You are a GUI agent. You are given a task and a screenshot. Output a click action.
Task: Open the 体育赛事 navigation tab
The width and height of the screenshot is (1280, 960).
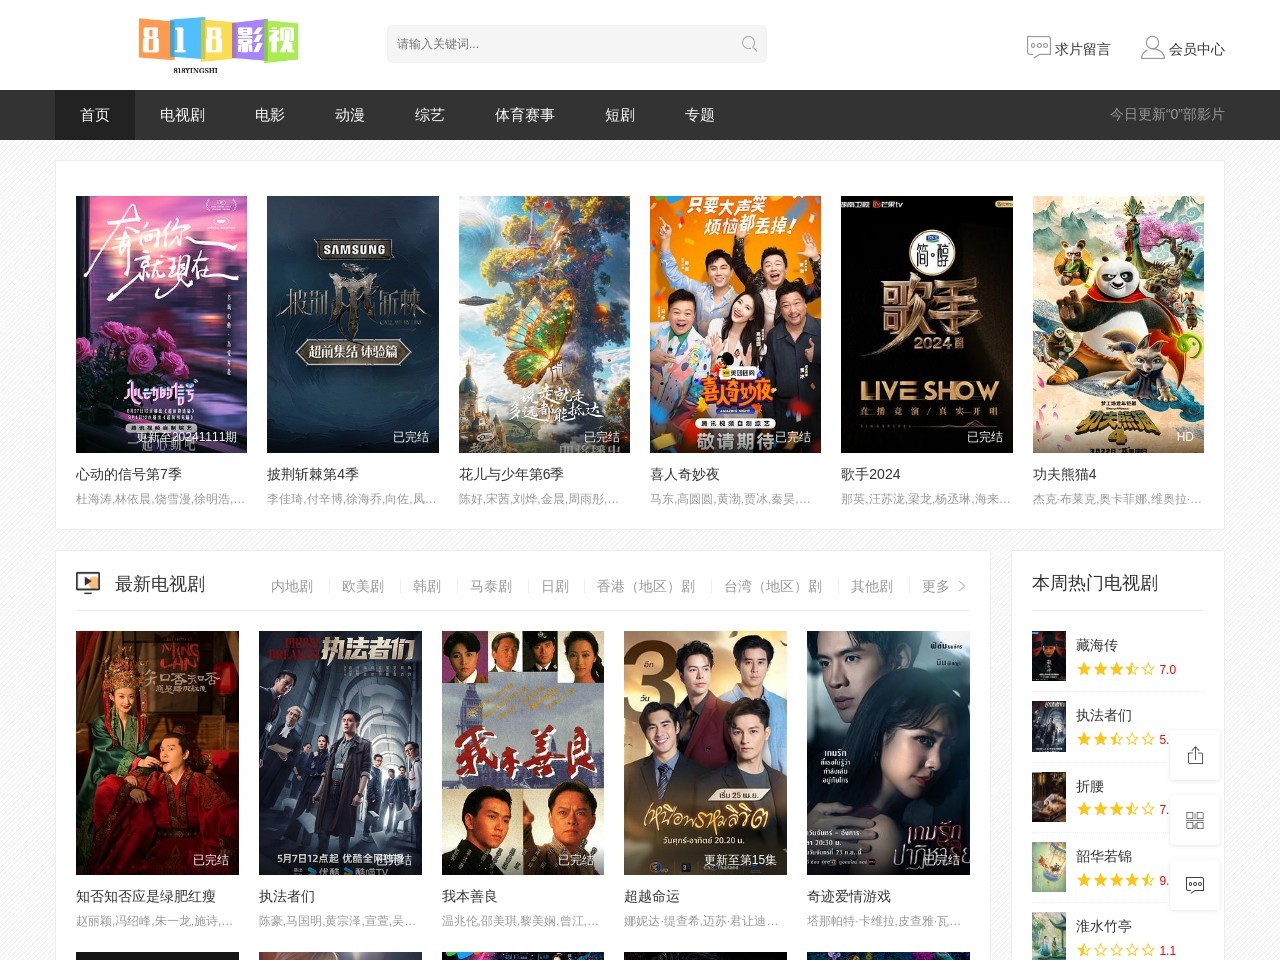click(525, 115)
